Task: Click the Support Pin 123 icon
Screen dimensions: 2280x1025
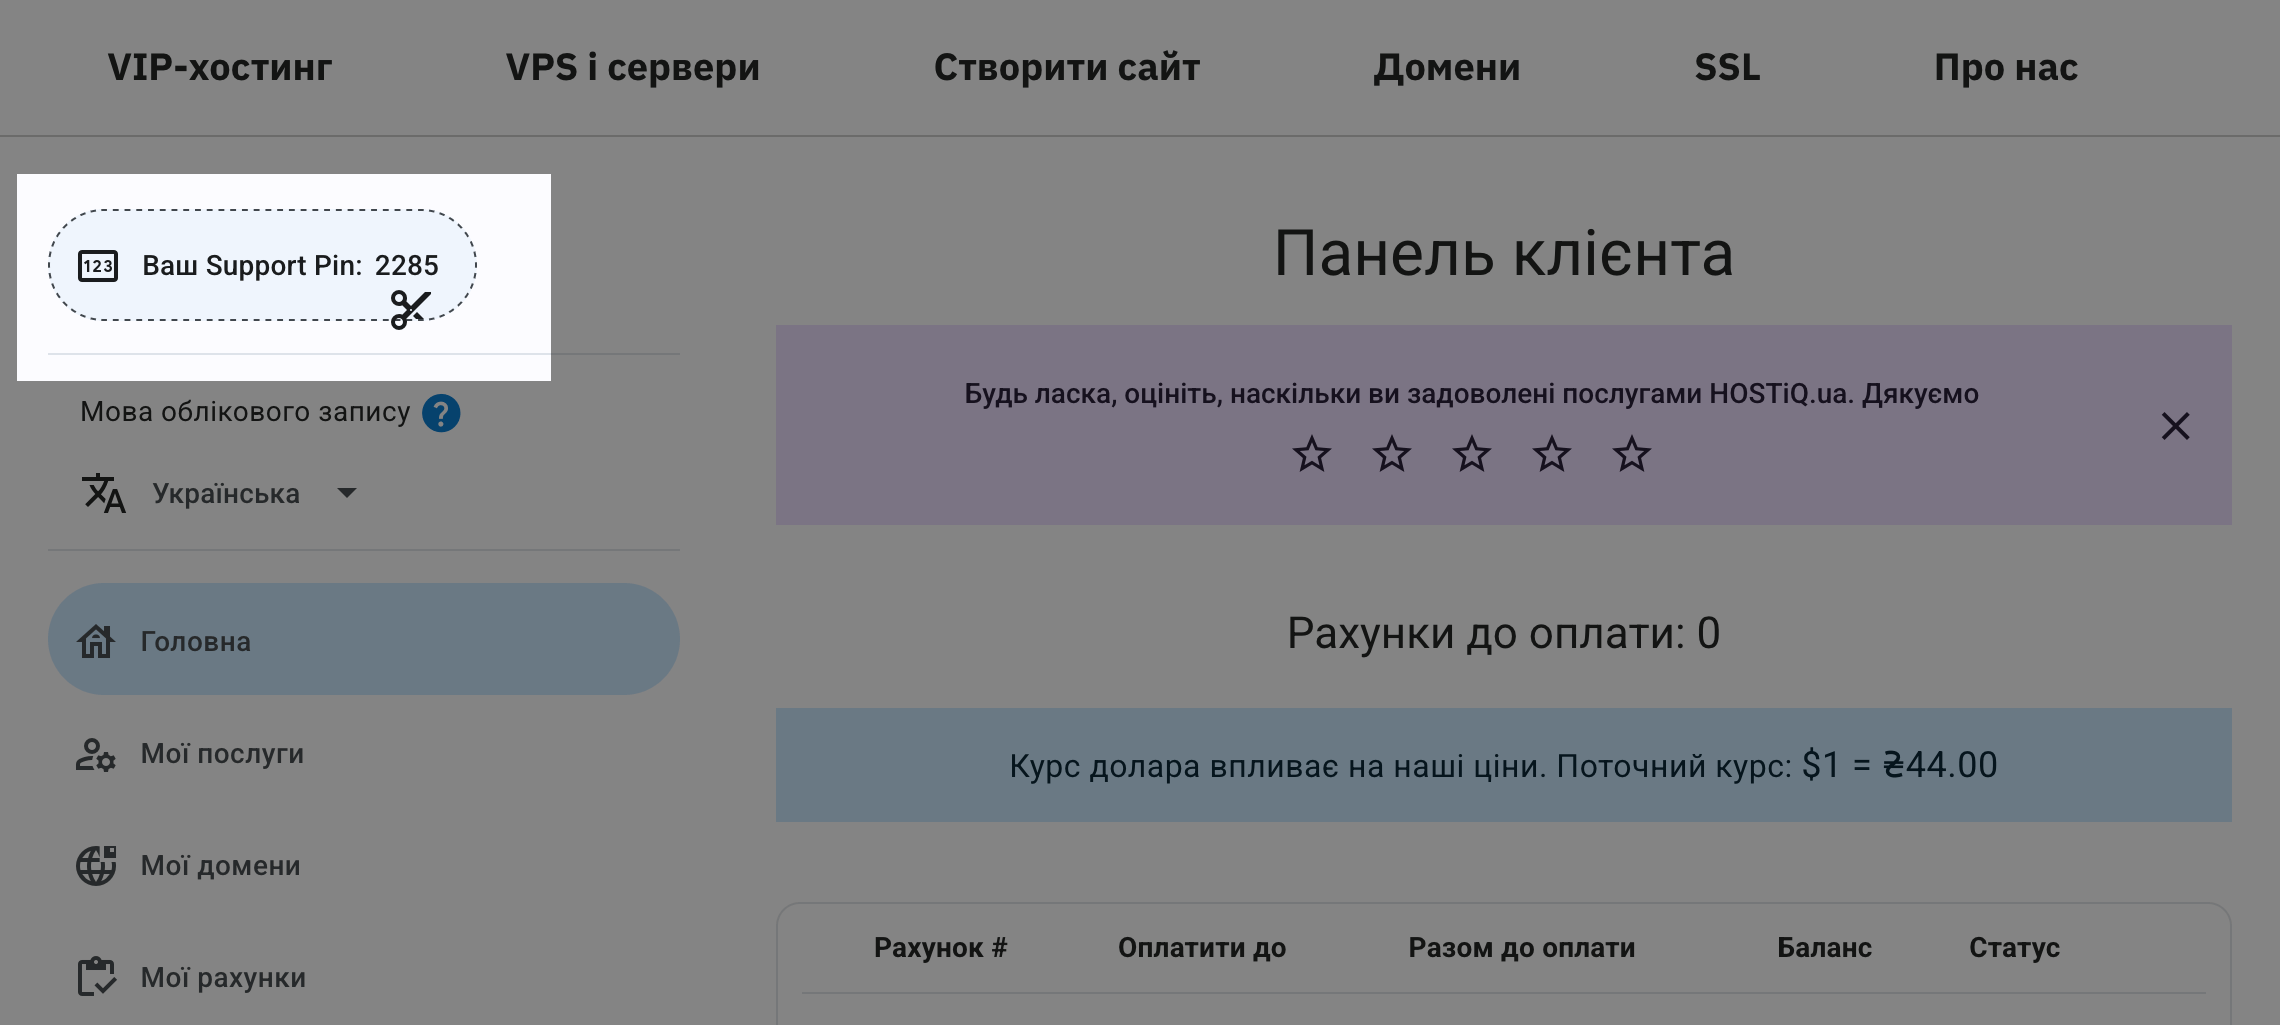Action: (x=98, y=266)
